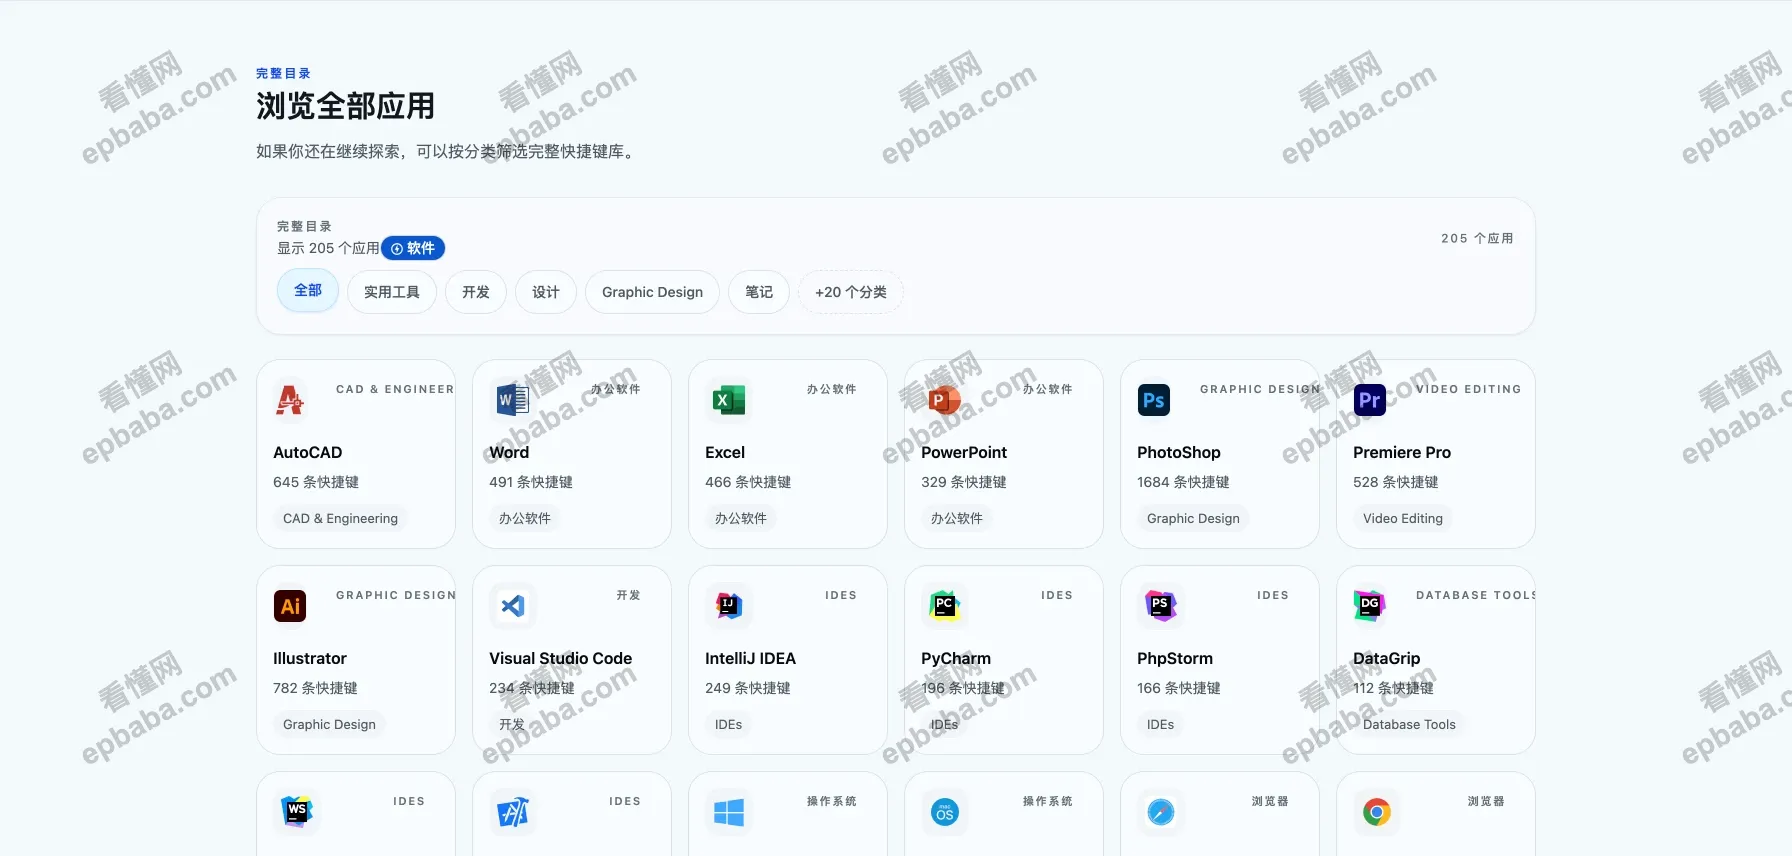
Task: Open the Visual Studio Code title
Action: (561, 658)
